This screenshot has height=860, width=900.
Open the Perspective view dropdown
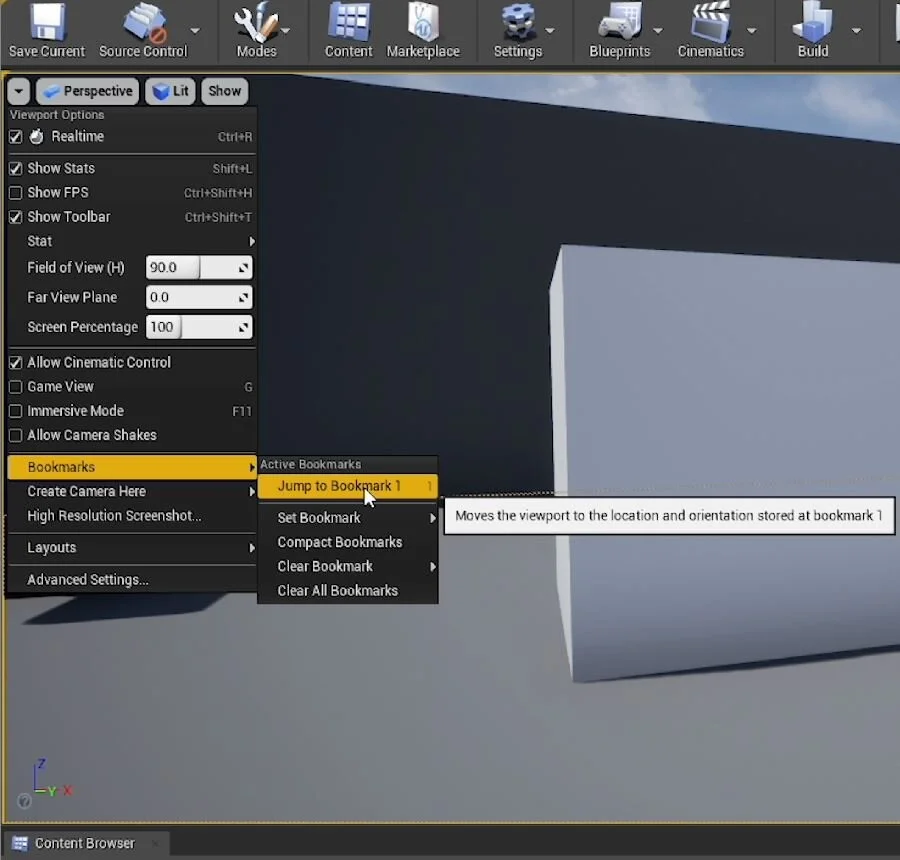(x=87, y=91)
